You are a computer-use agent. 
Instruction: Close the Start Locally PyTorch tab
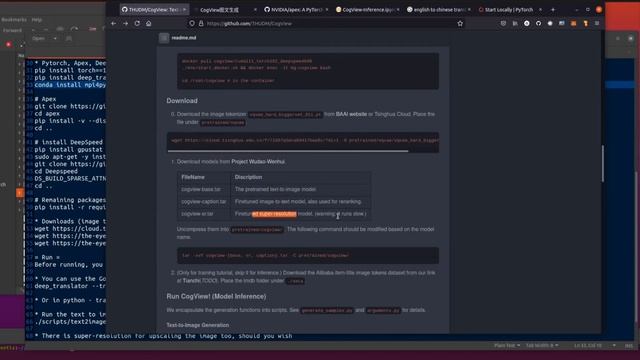click(x=540, y=9)
